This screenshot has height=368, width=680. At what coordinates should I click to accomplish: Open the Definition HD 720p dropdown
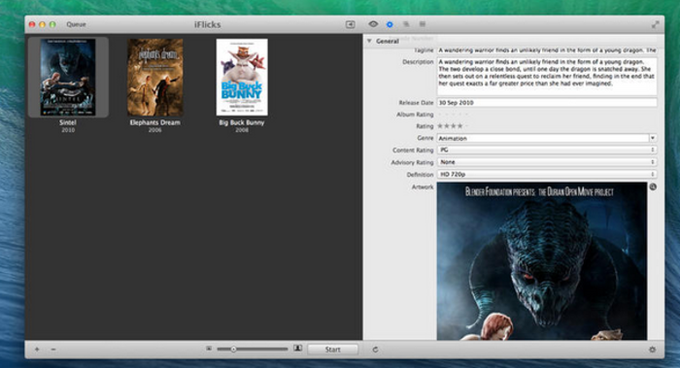(547, 174)
